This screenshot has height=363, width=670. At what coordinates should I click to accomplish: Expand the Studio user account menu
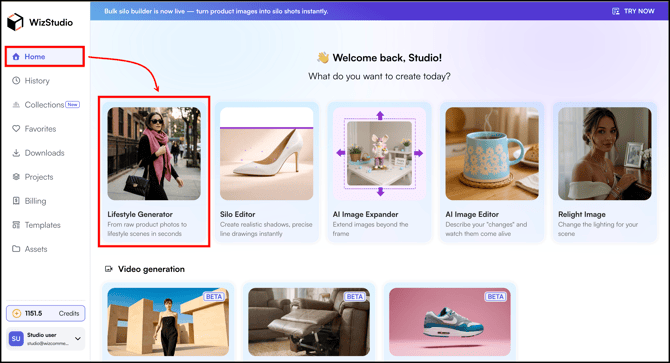coord(78,339)
